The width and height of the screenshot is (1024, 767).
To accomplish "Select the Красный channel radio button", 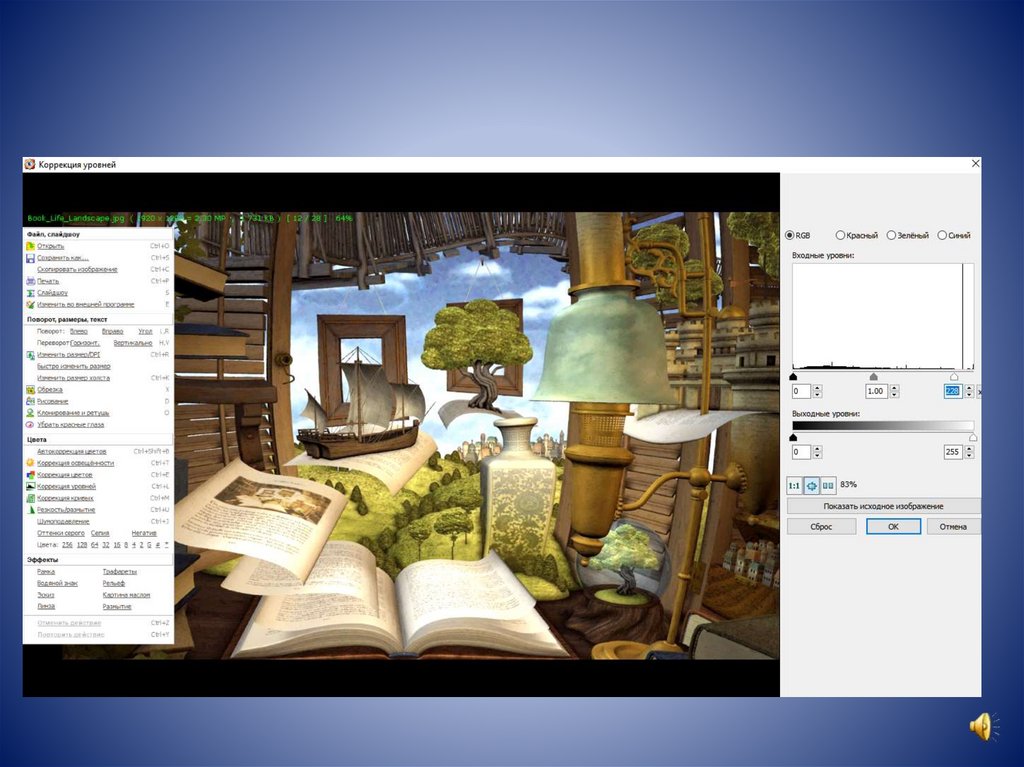I will coord(840,235).
